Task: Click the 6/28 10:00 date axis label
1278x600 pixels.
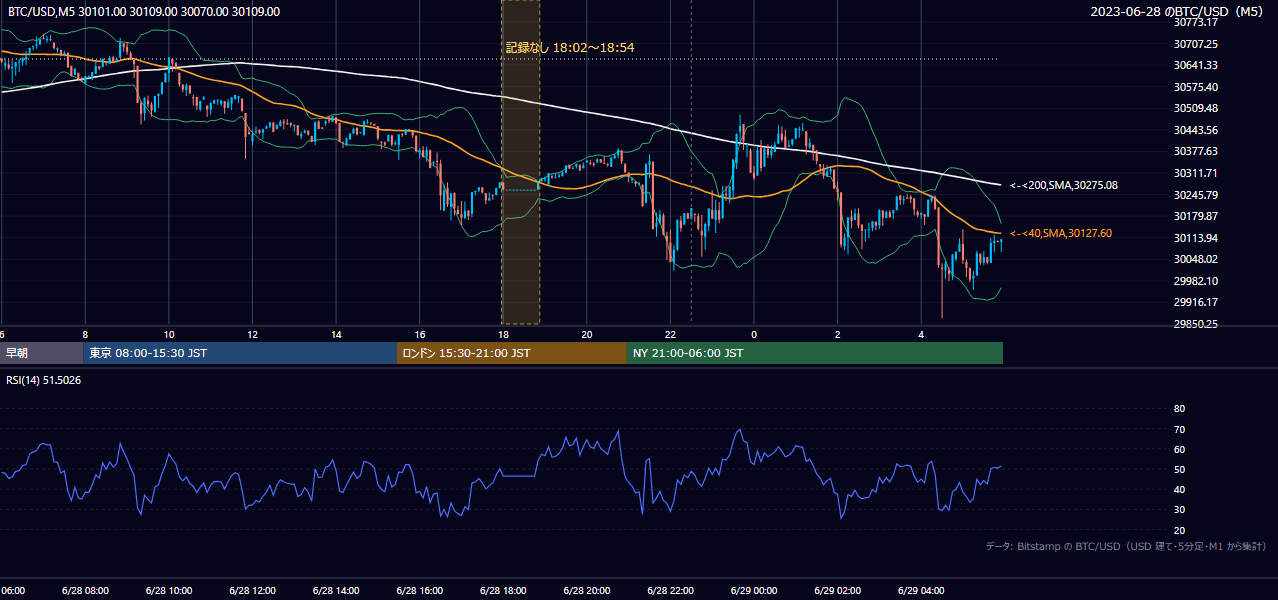Action: click(x=169, y=591)
